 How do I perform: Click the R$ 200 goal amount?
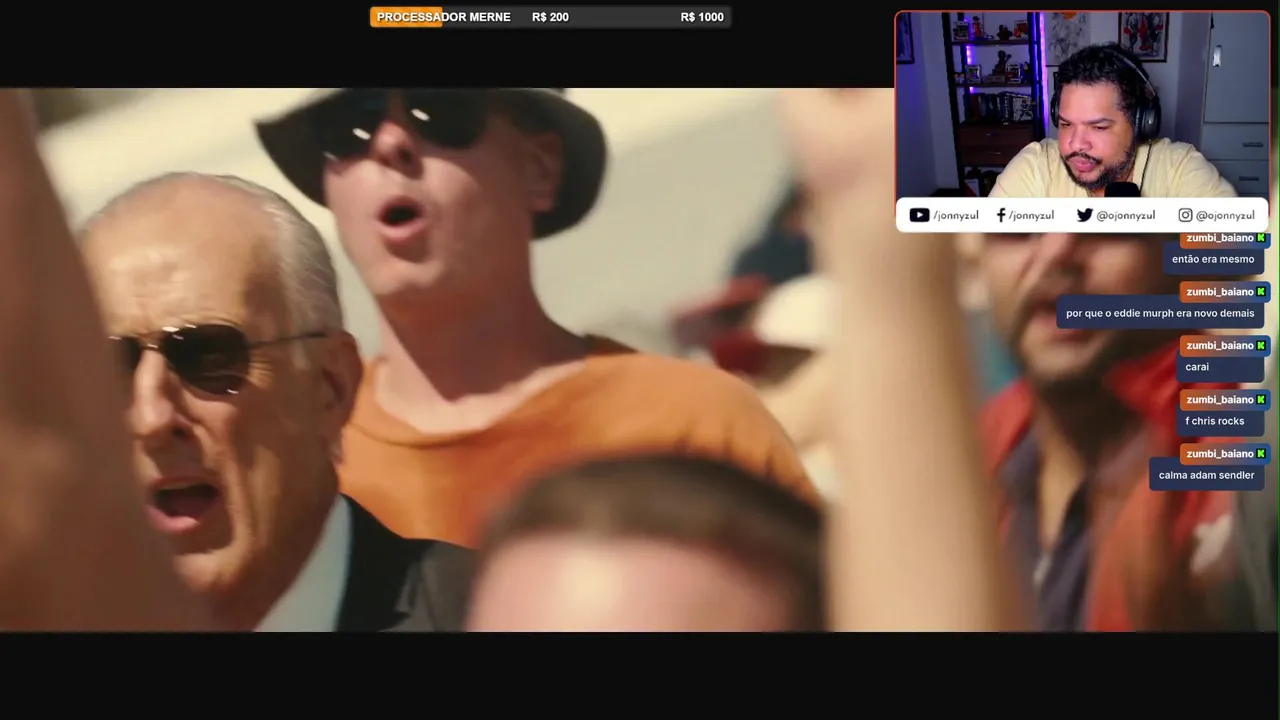point(550,17)
